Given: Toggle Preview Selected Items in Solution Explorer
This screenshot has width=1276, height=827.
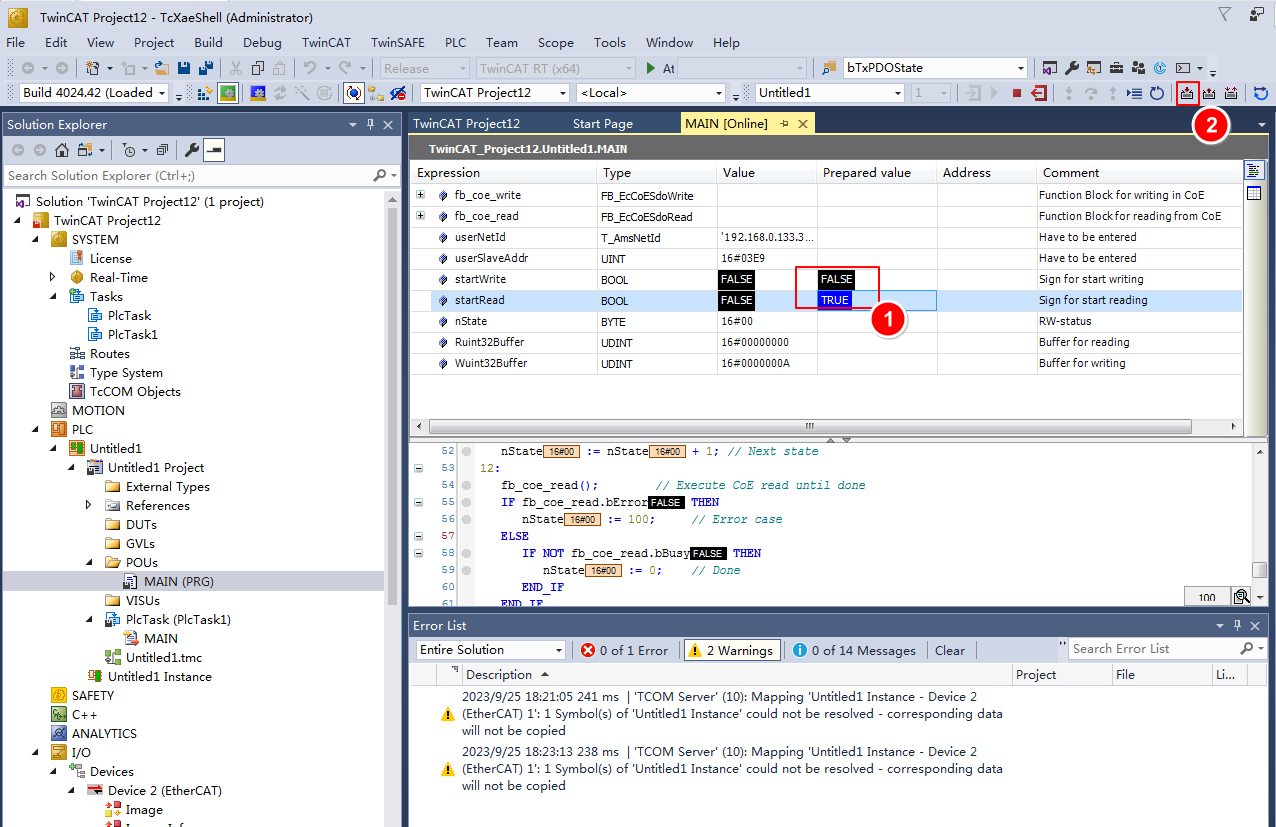Looking at the screenshot, I should 214,150.
